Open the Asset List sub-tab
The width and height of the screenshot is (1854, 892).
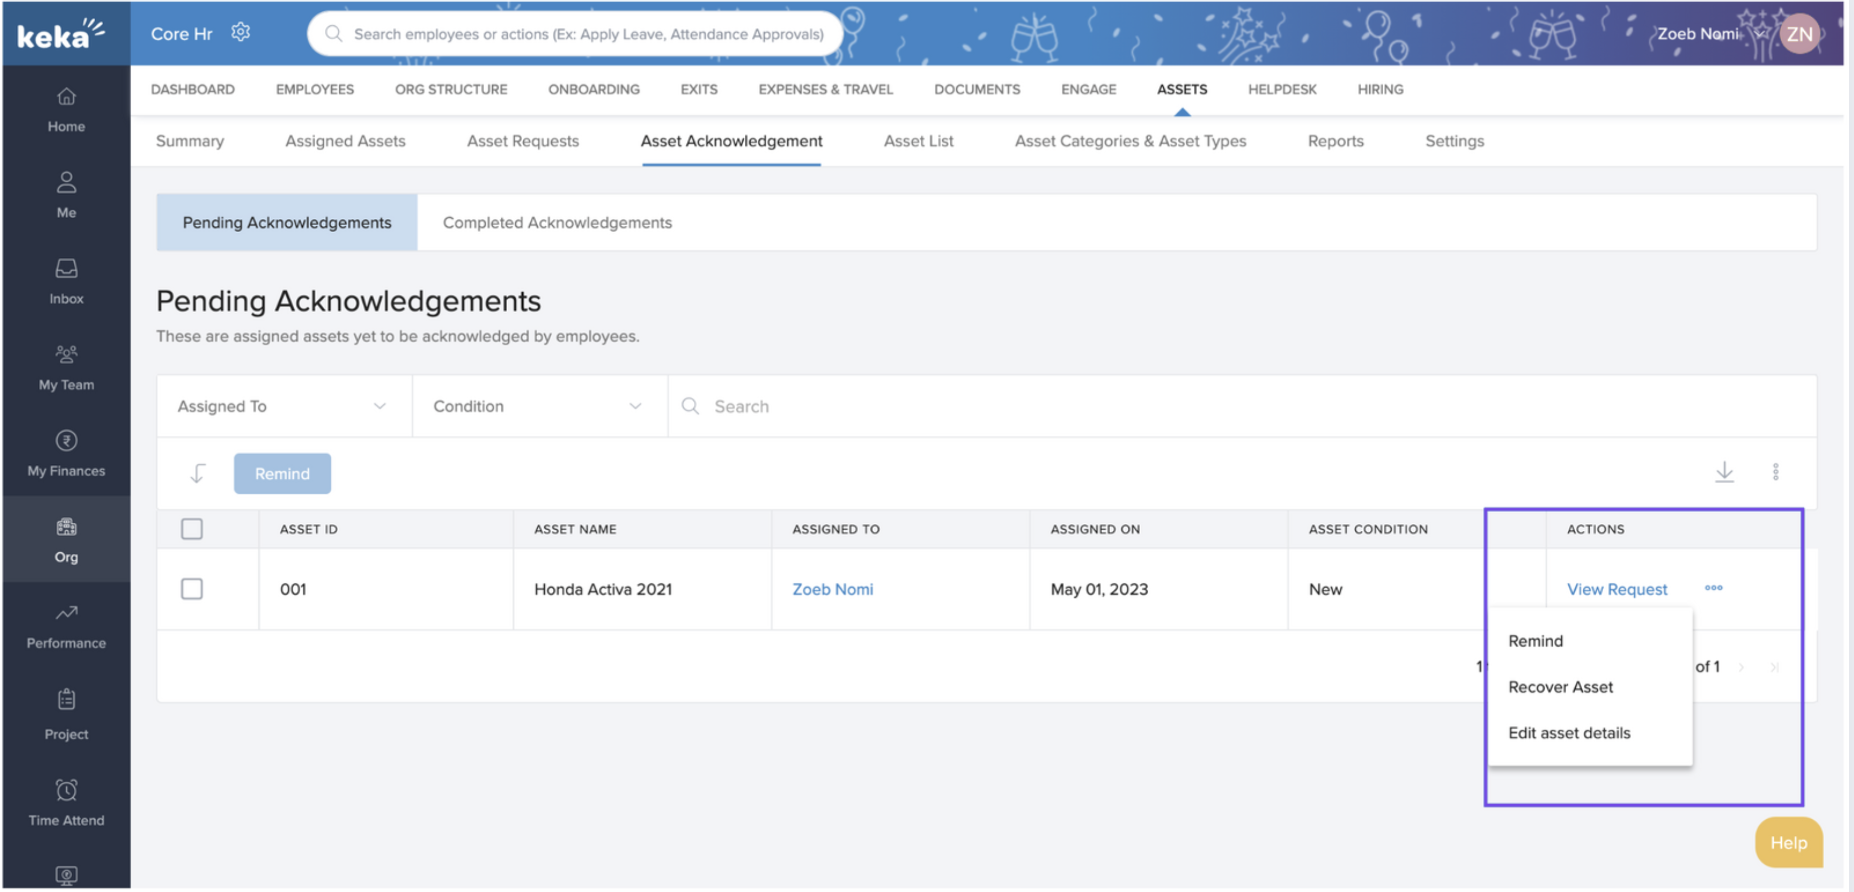click(x=918, y=141)
